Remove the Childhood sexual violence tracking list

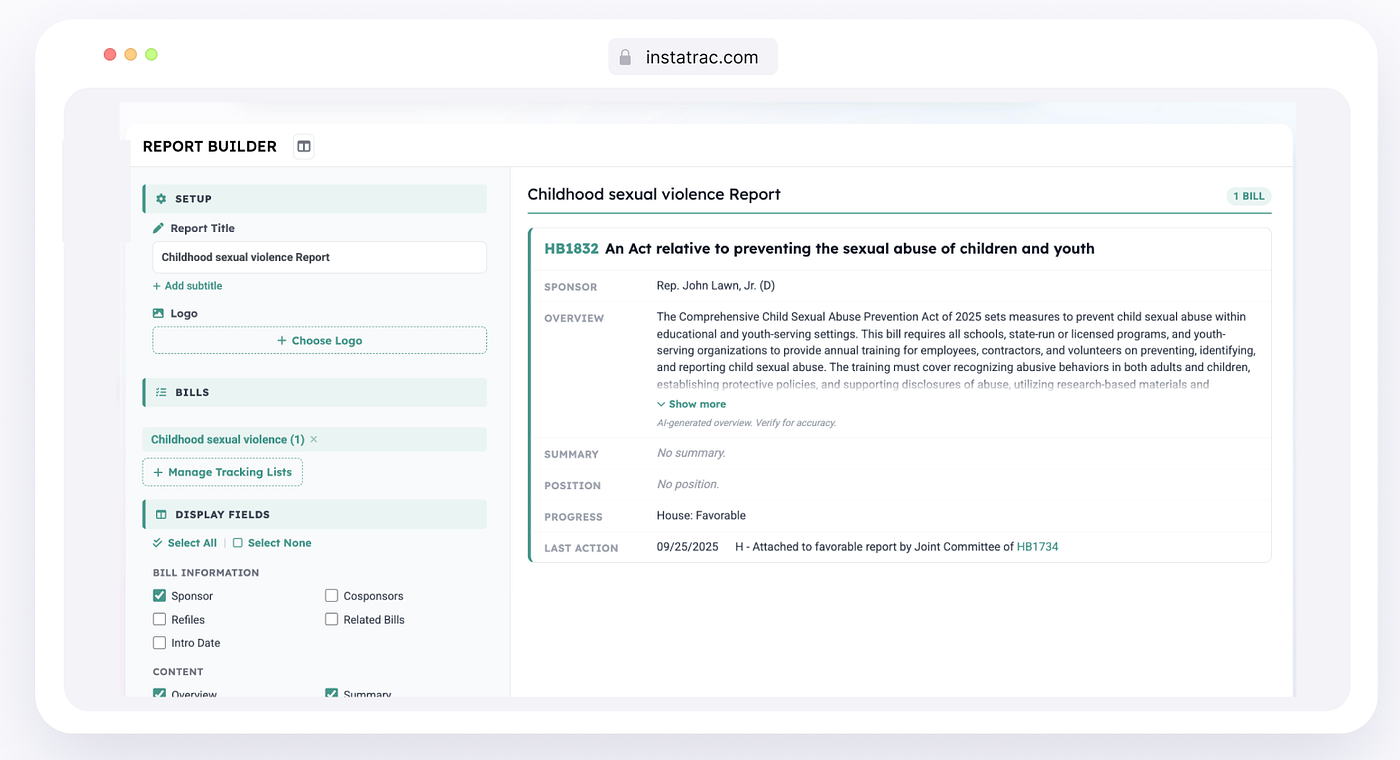click(314, 439)
